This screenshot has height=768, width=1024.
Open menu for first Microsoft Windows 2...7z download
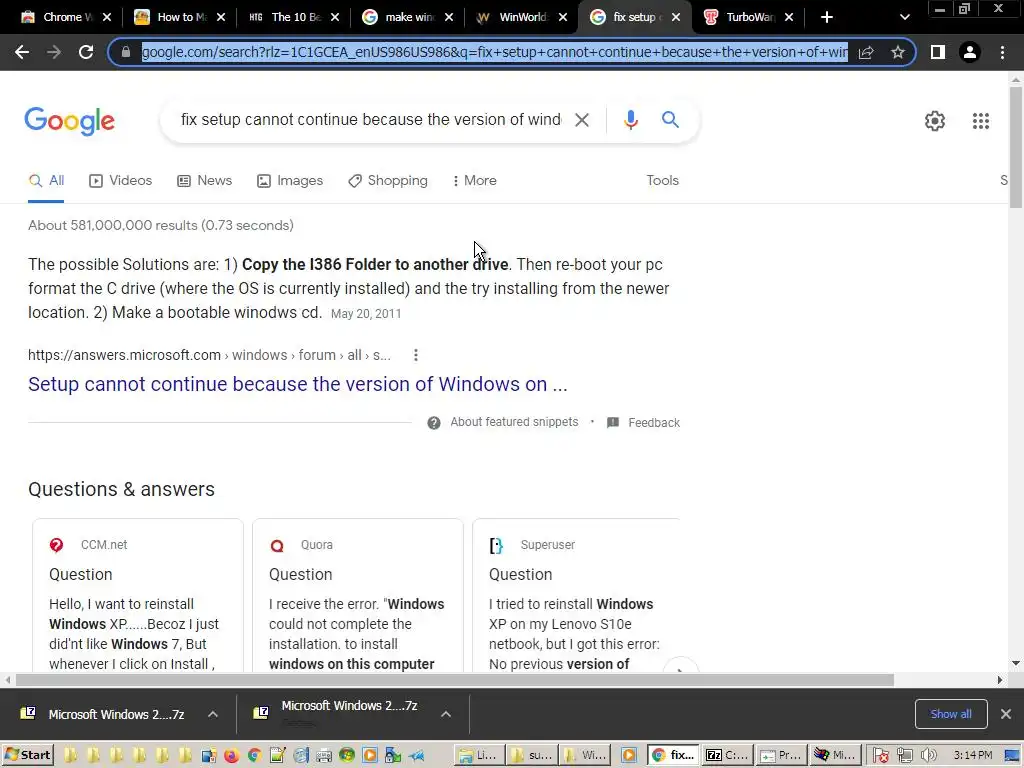213,714
